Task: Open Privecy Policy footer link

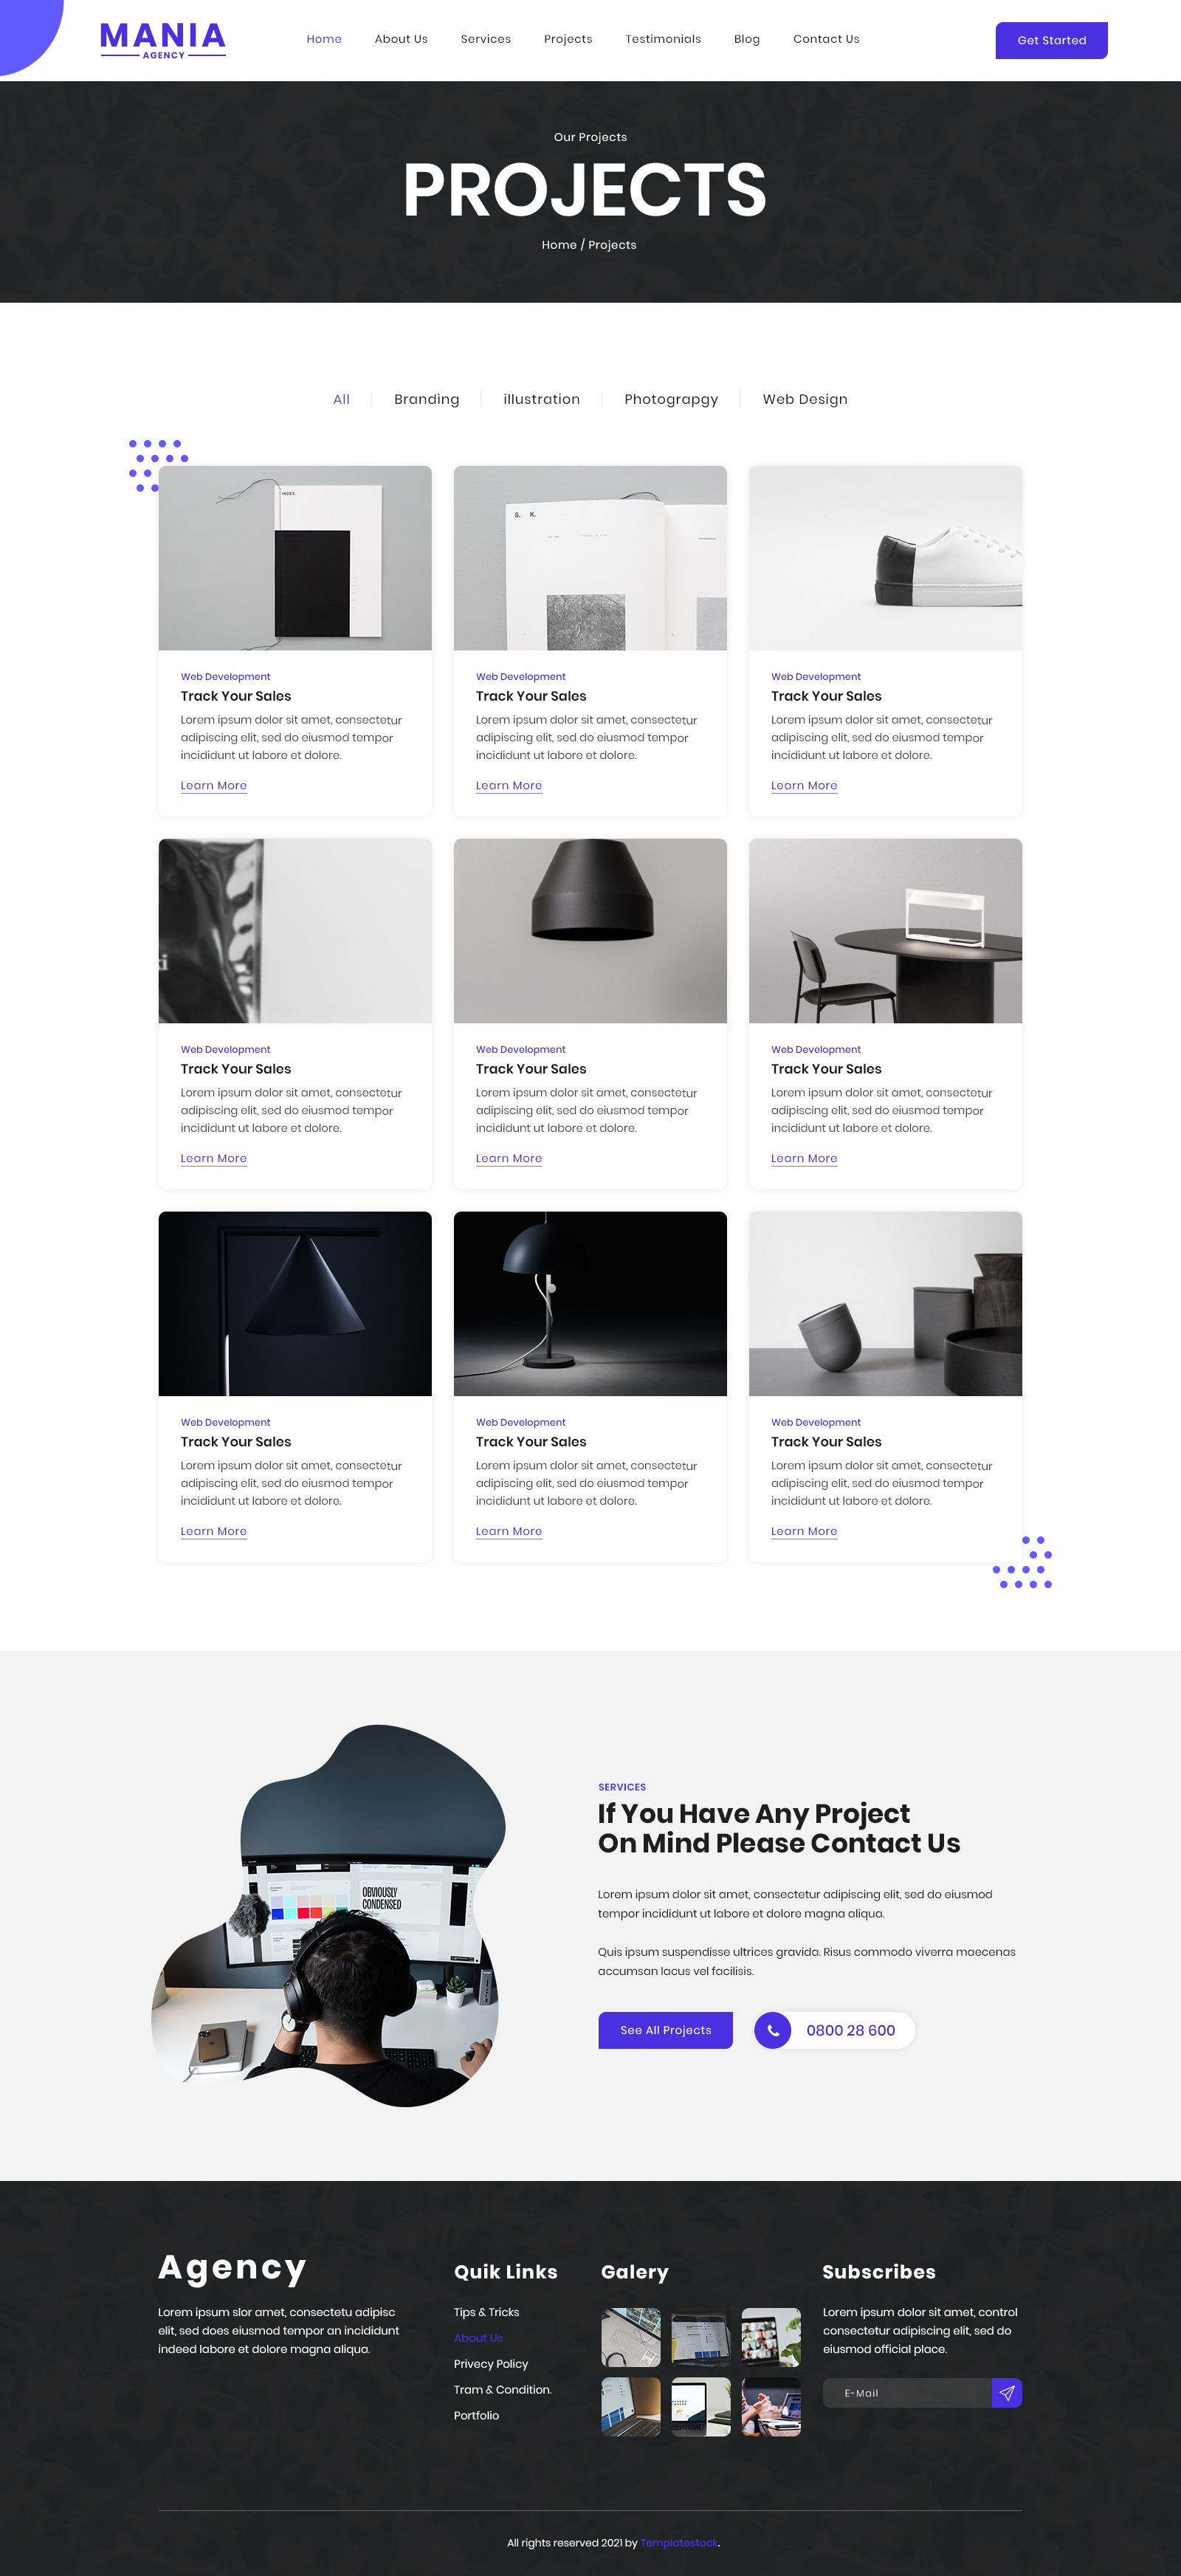Action: coord(491,2364)
